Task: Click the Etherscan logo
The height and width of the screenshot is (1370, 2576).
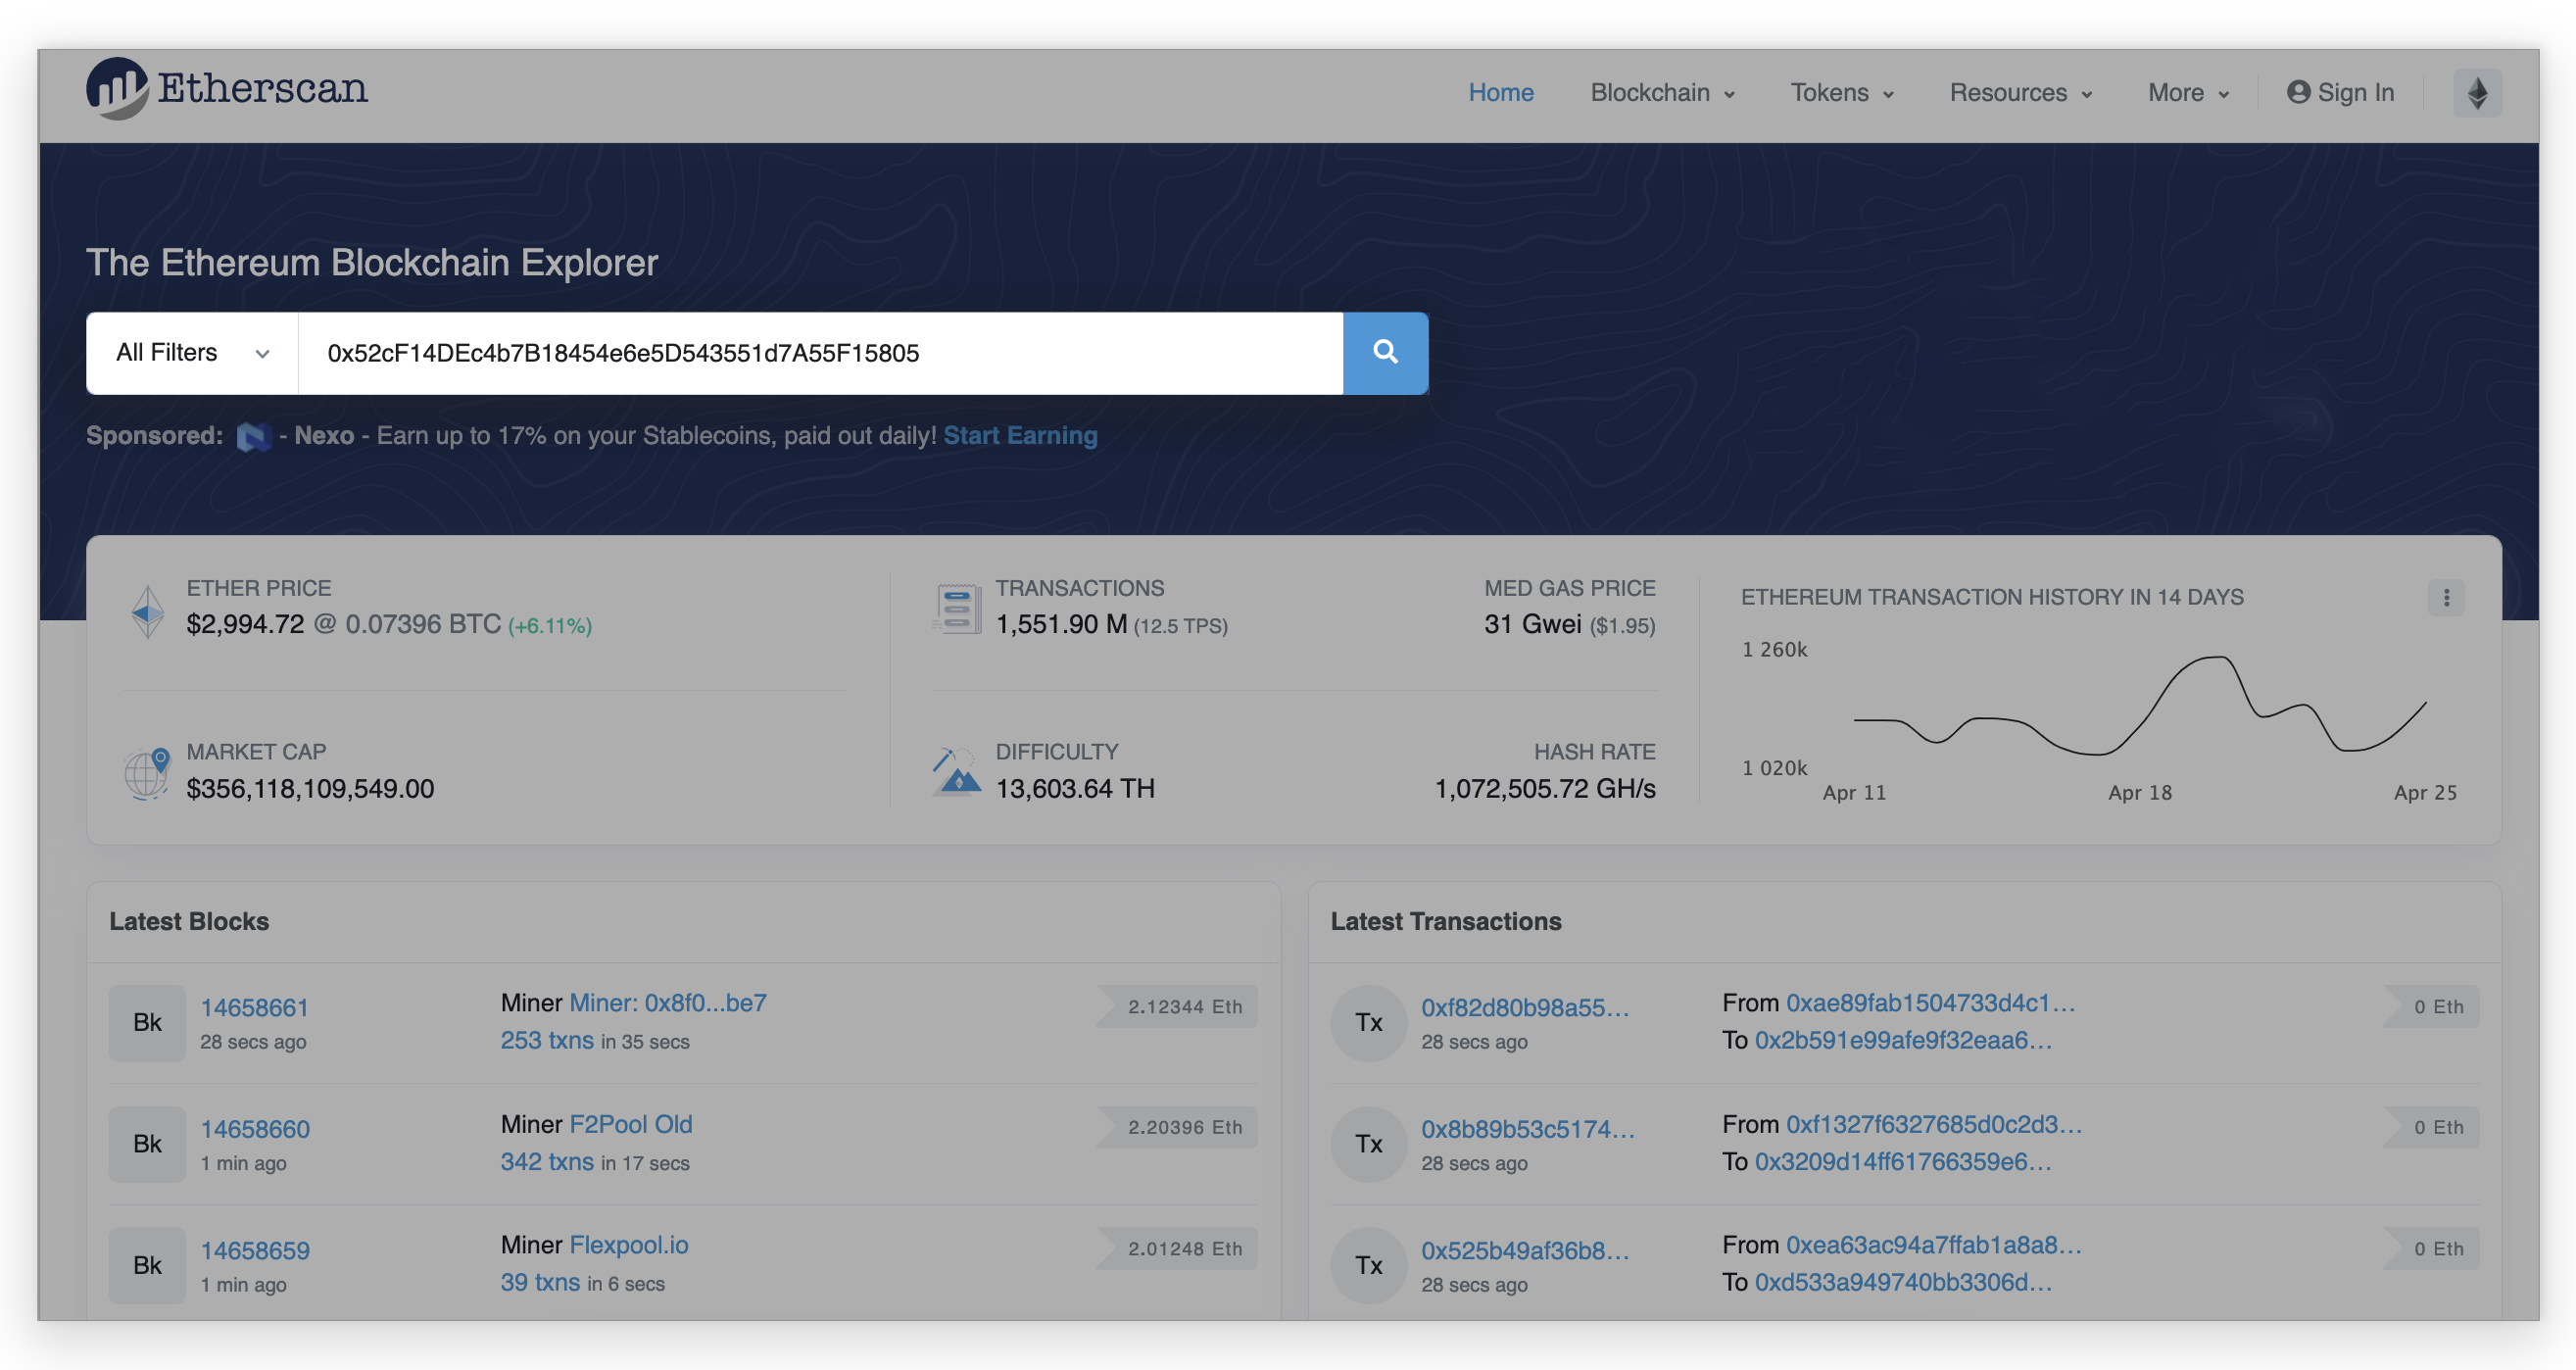Action: click(227, 89)
